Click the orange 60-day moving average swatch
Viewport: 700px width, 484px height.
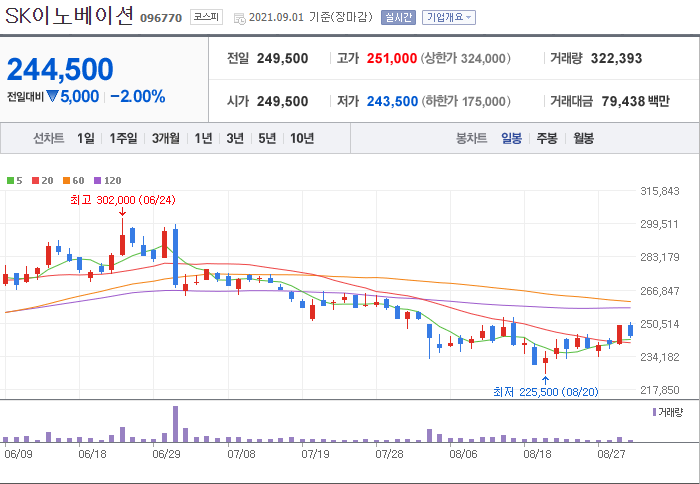coord(67,180)
